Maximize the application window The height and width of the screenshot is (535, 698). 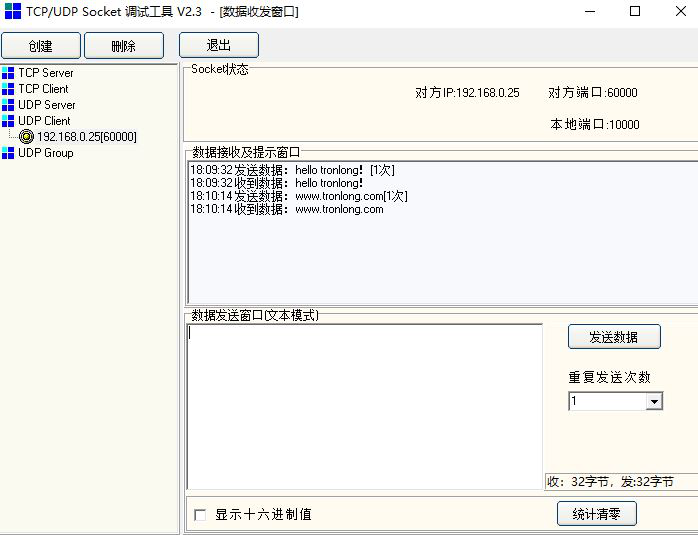634,12
